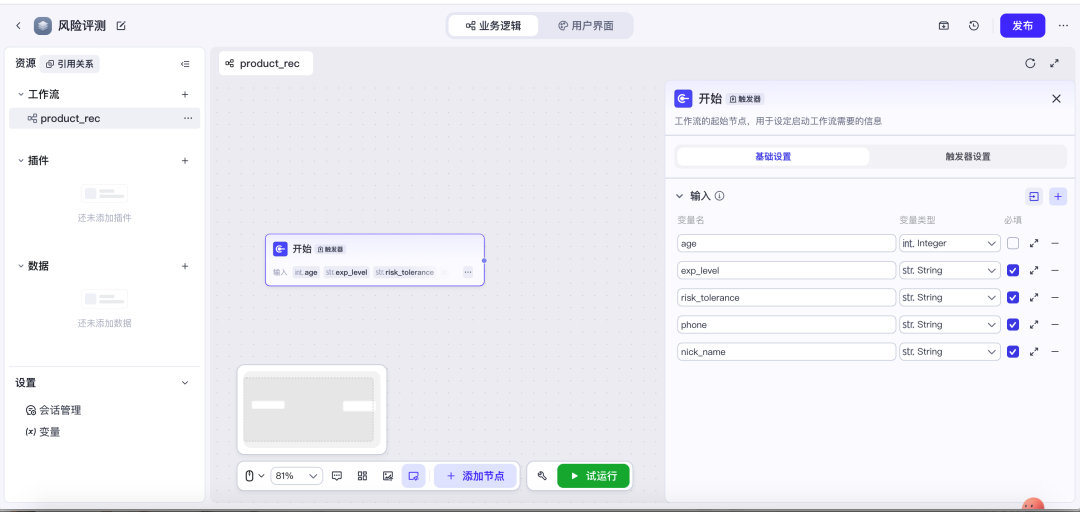Screen dimensions: 1080x512
Task: Add an input variable with the plus button
Action: 1058,196
